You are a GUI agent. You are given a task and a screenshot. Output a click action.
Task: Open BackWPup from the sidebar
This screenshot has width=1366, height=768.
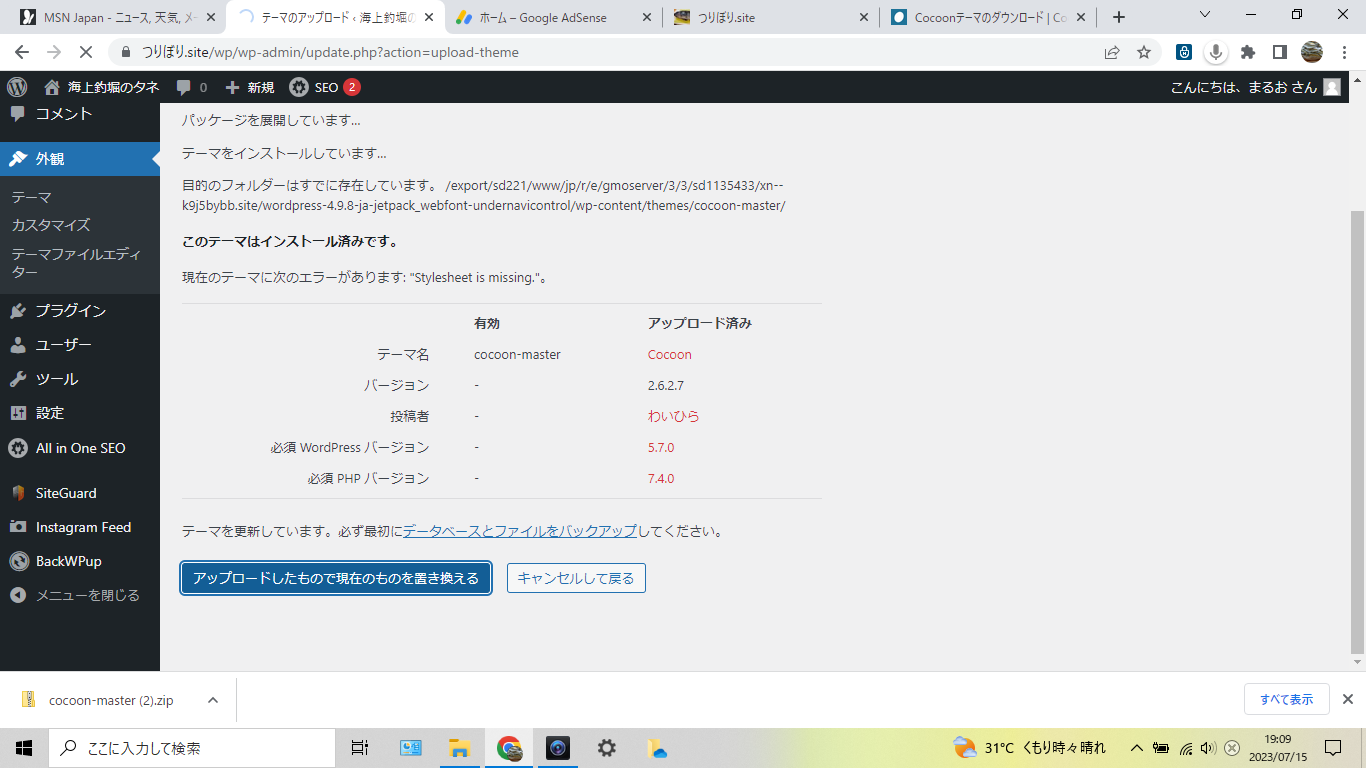tap(68, 561)
